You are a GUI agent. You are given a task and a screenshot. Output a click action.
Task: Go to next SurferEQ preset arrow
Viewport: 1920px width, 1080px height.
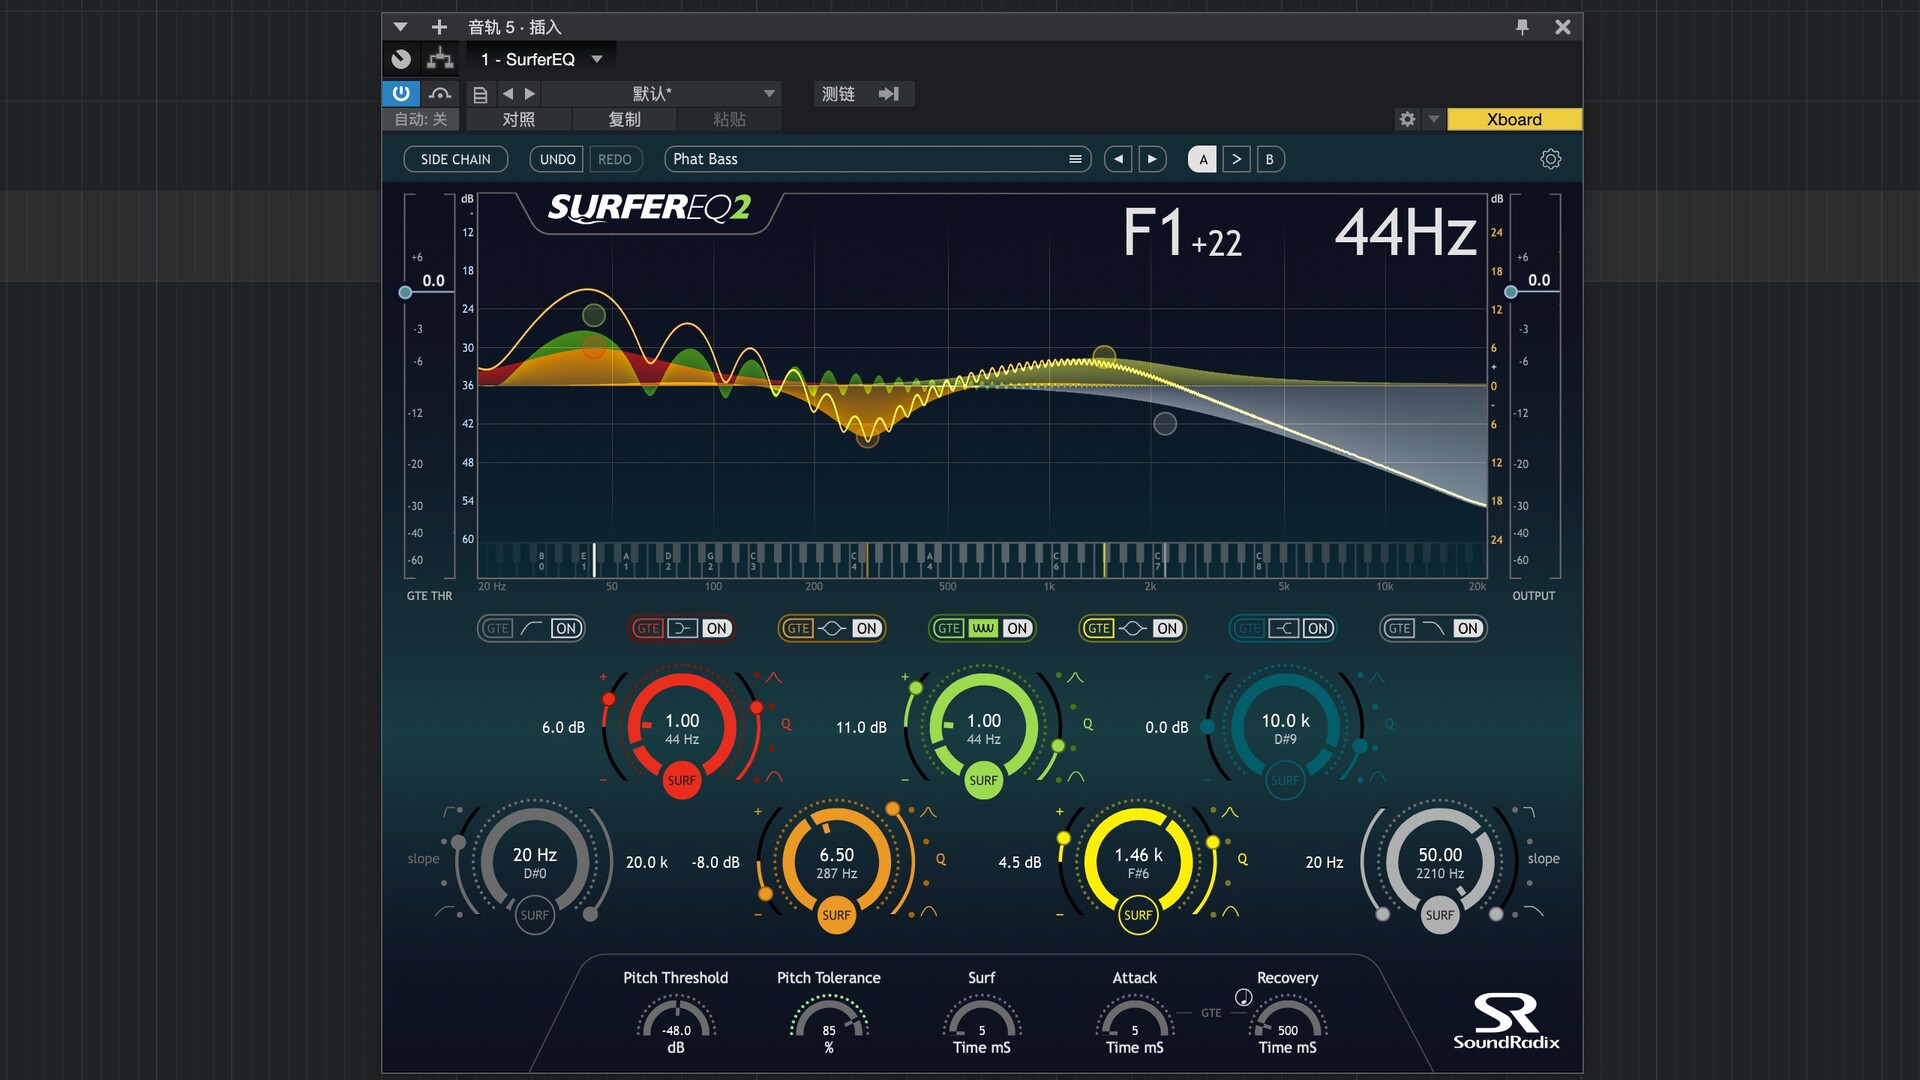(x=1152, y=159)
